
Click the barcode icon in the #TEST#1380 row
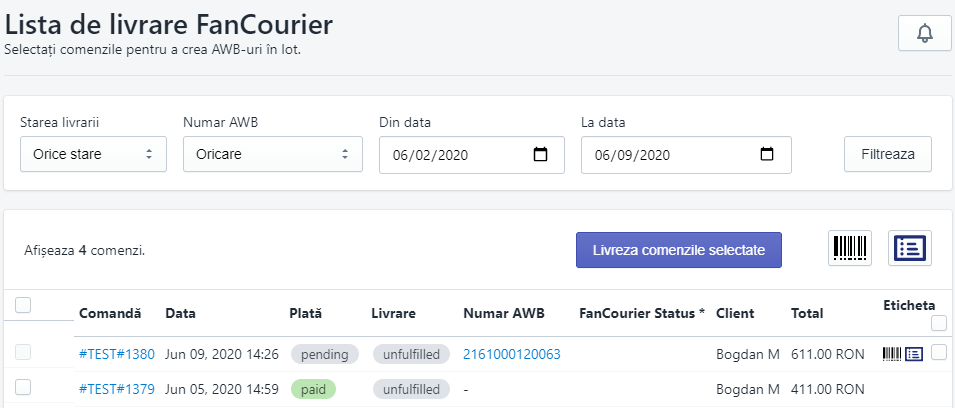pos(892,354)
